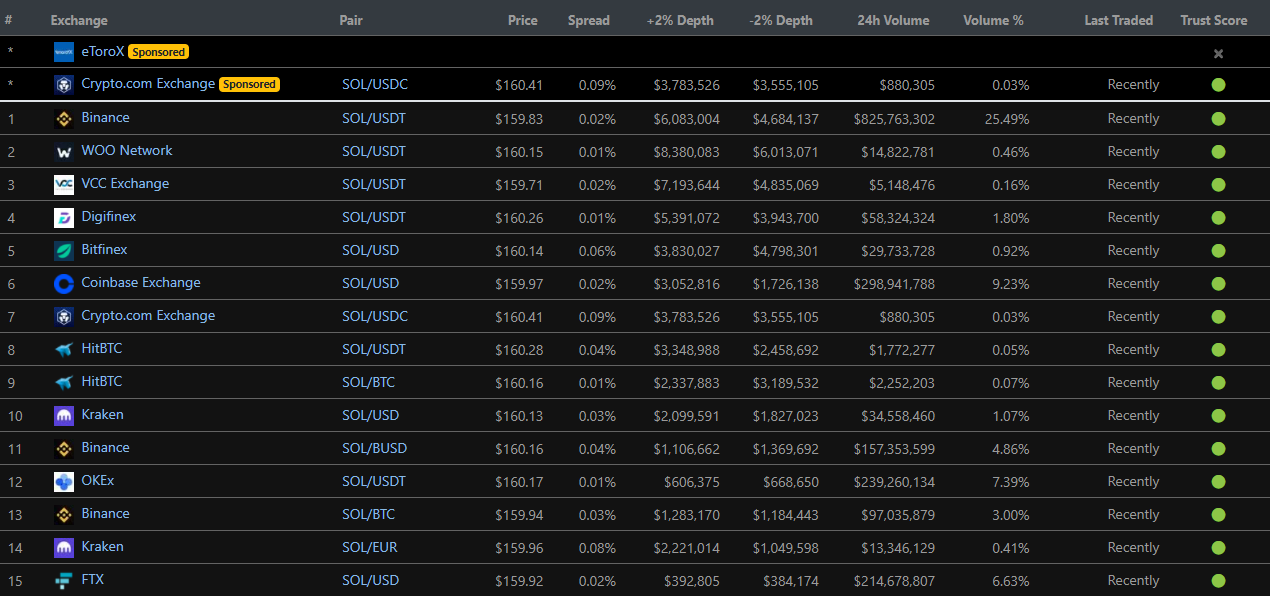Click the VCC Exchange logo icon
This screenshot has height=596, width=1270.
[64, 185]
